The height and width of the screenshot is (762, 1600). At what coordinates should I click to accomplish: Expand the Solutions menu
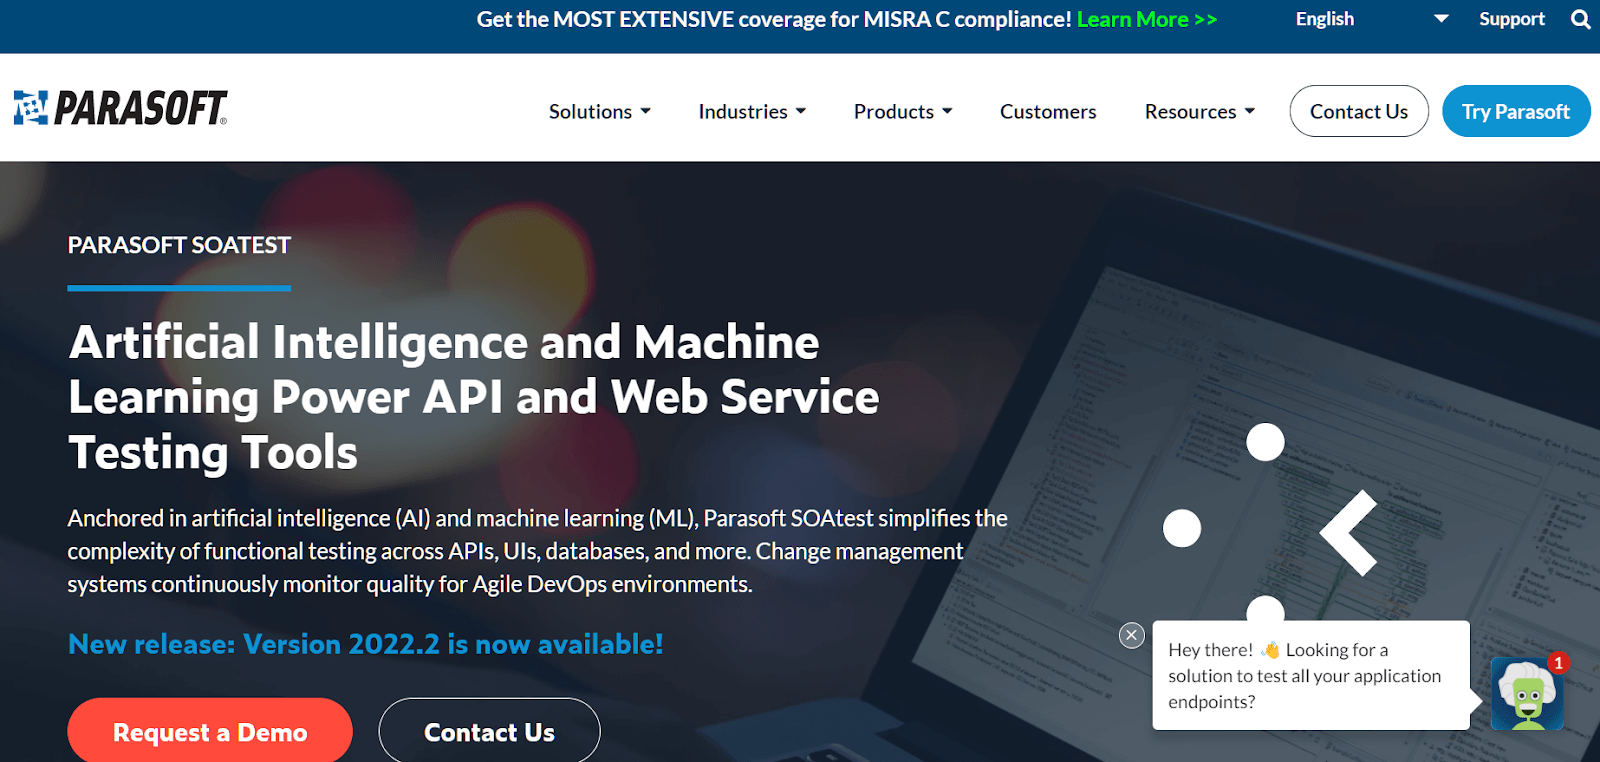[x=599, y=112]
